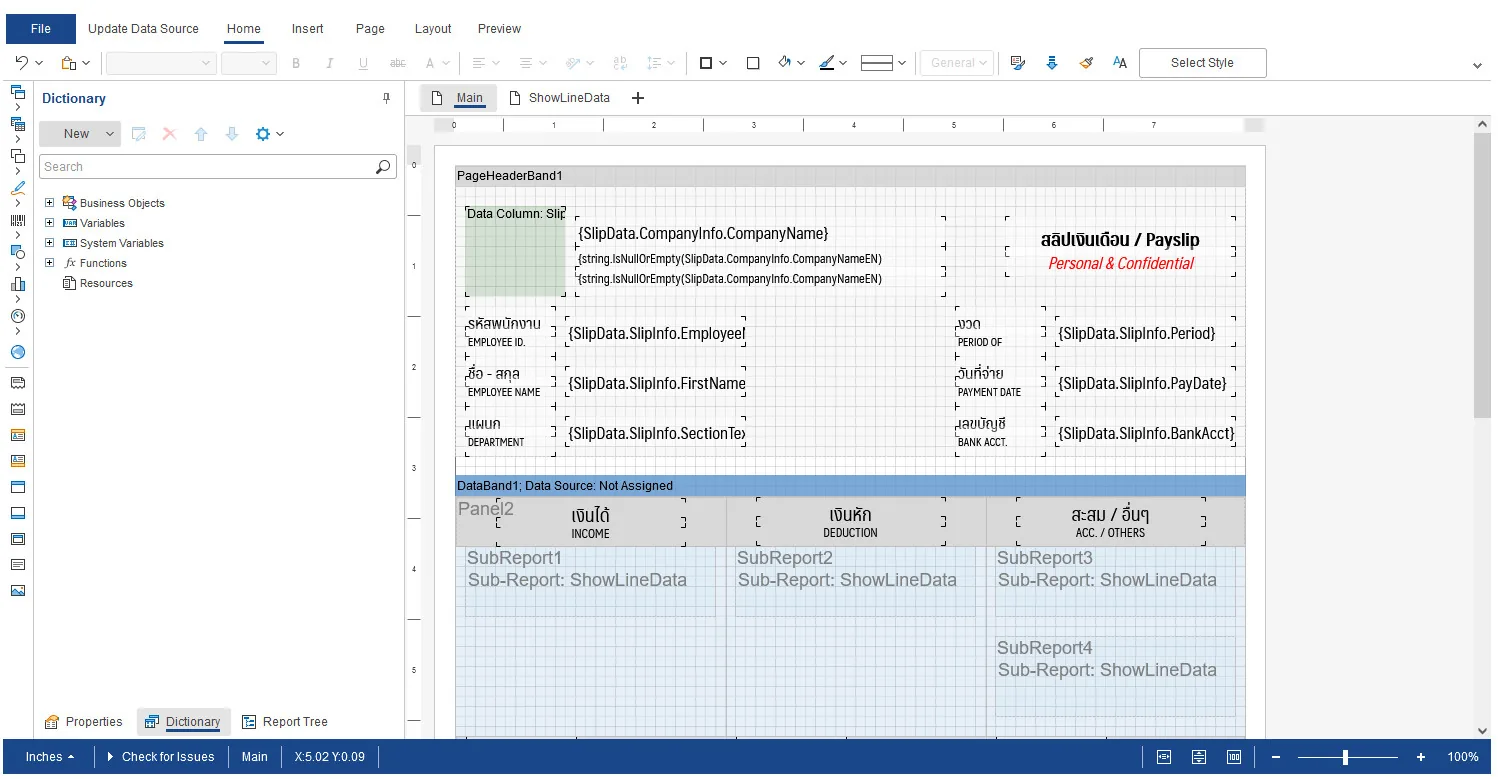Select the barcode component in the left toolbox
Screen dimensions: 1498x779
pyautogui.click(x=17, y=220)
